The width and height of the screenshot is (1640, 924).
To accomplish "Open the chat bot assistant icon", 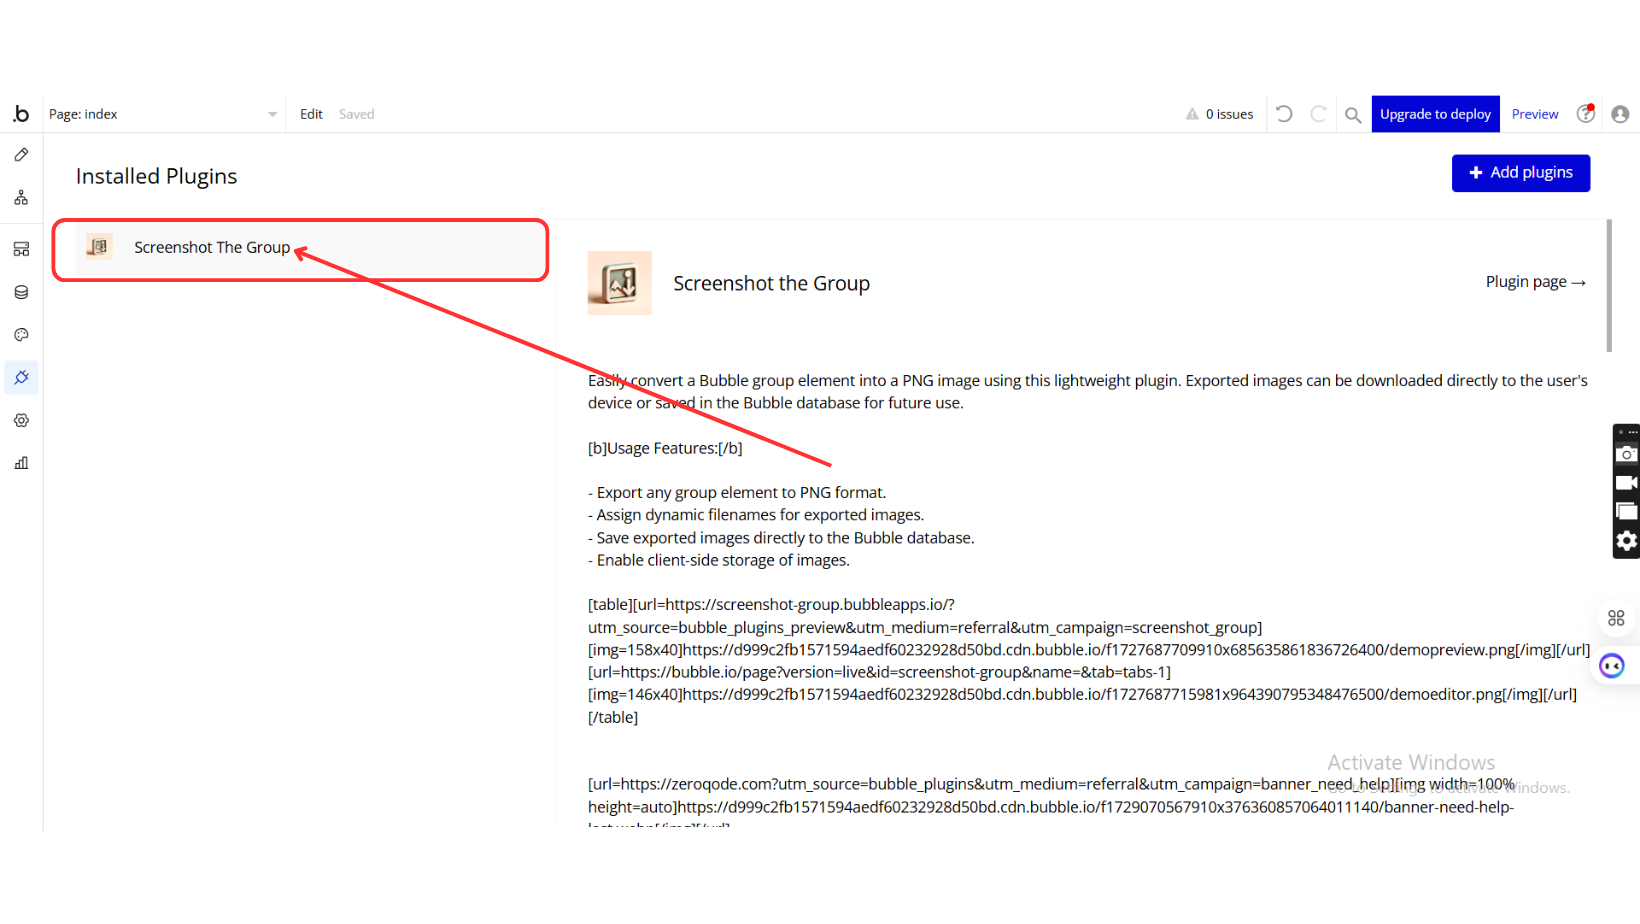I will (x=1612, y=666).
